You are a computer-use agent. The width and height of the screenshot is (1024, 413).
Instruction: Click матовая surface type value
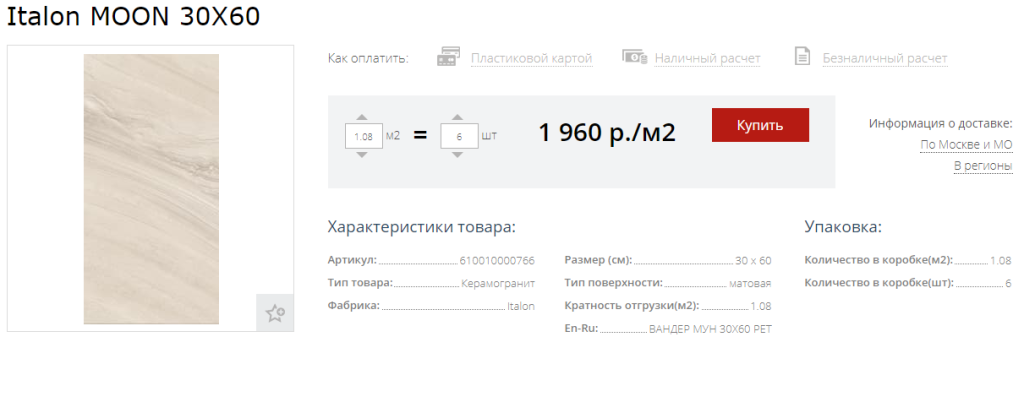click(750, 284)
